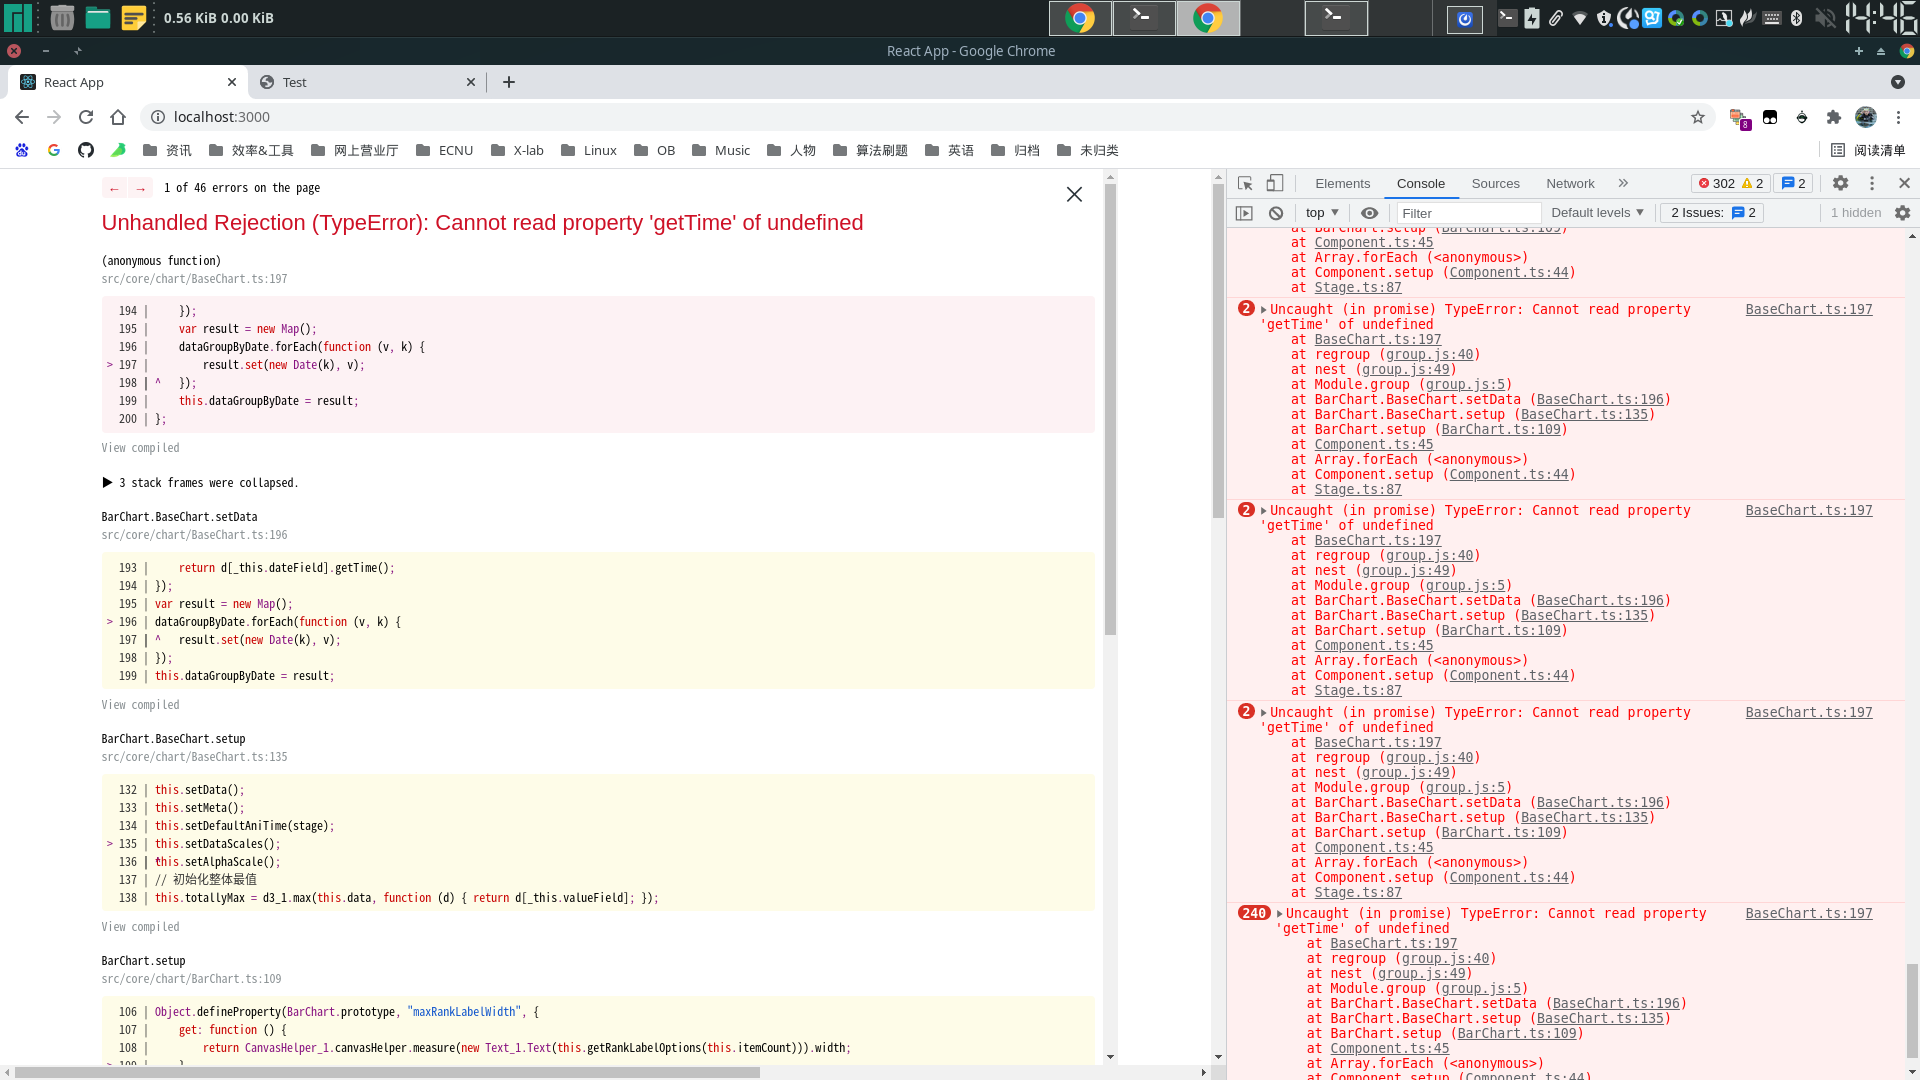Click the 'View compiled' link
This screenshot has height=1080, width=1920.
pos(140,447)
